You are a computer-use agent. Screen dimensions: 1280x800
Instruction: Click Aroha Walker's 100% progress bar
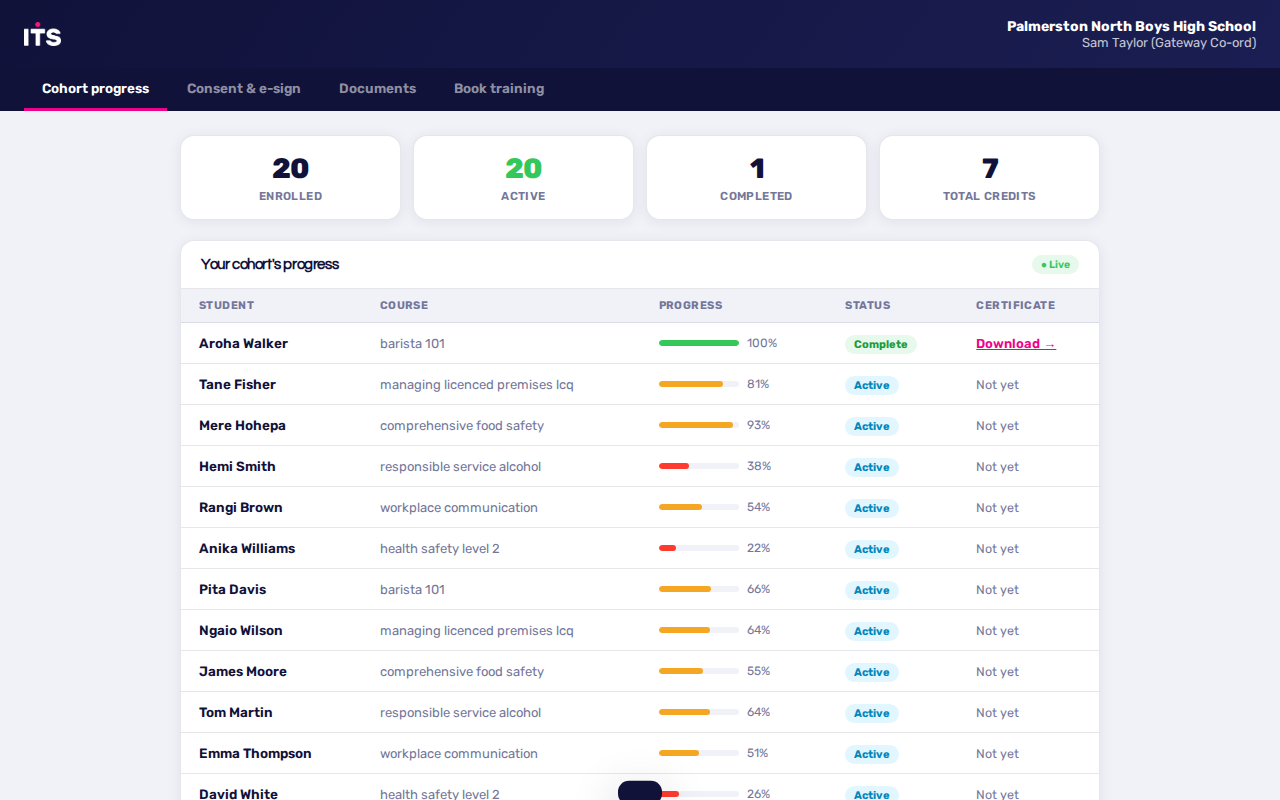click(x=699, y=343)
